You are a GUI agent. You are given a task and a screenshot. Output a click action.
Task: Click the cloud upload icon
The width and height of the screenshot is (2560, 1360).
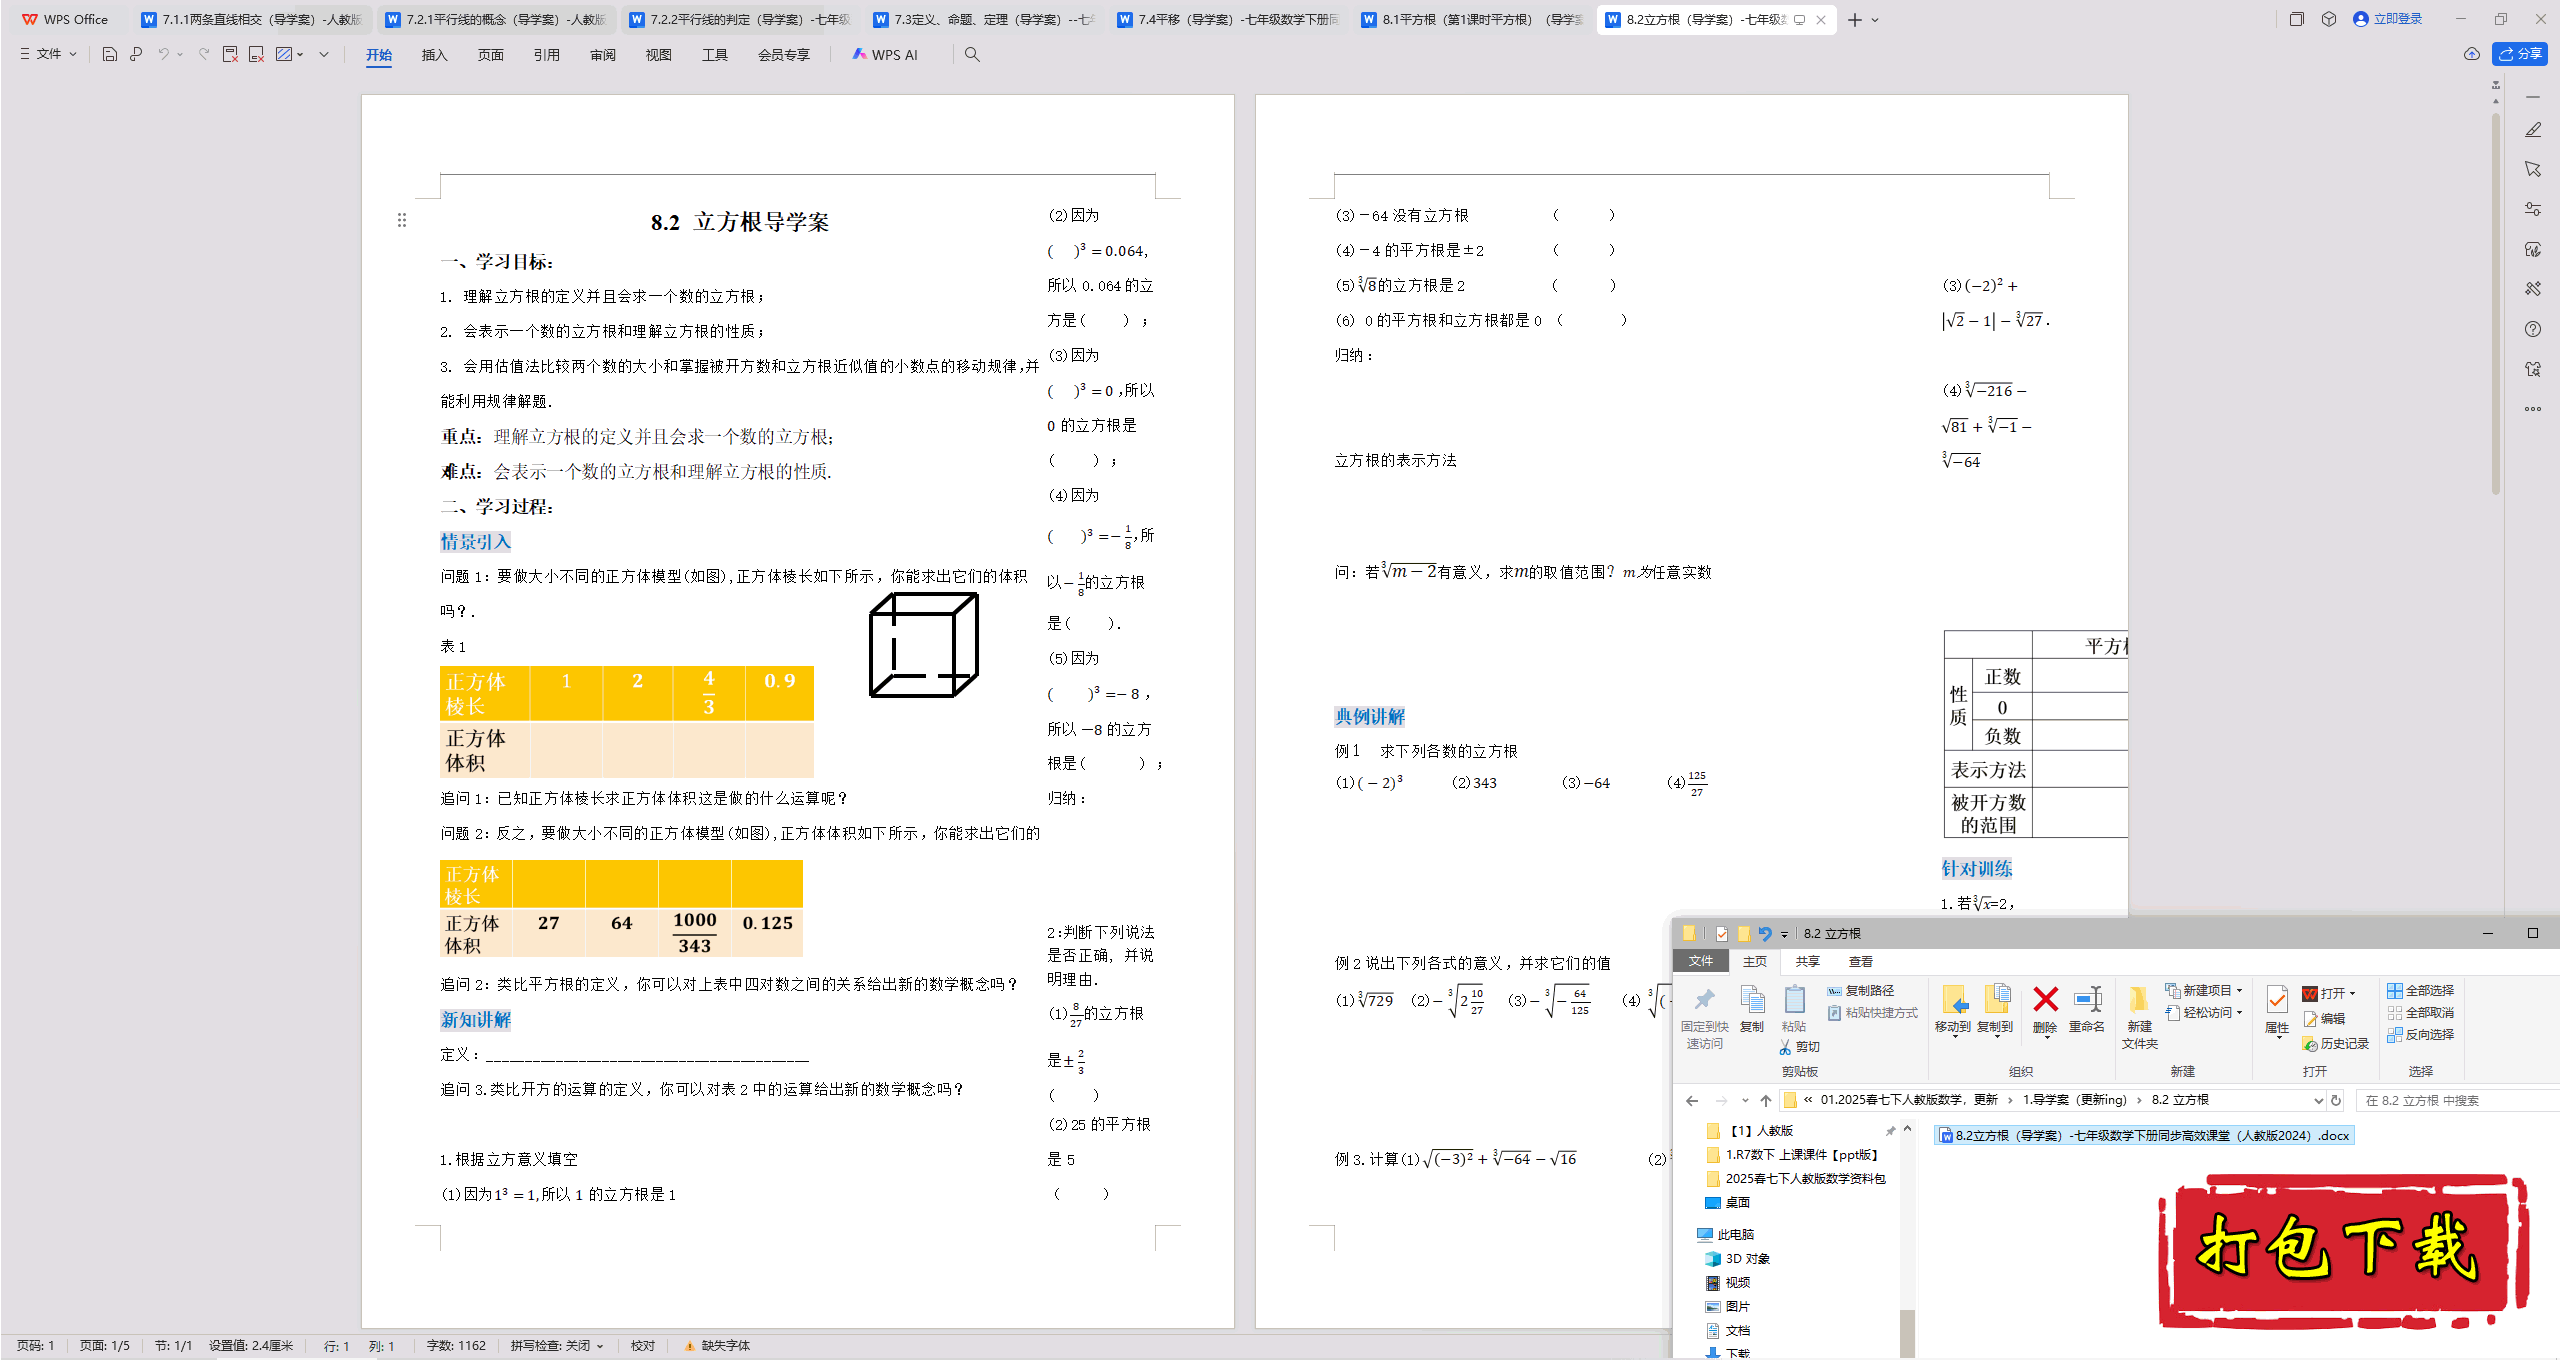tap(2472, 54)
